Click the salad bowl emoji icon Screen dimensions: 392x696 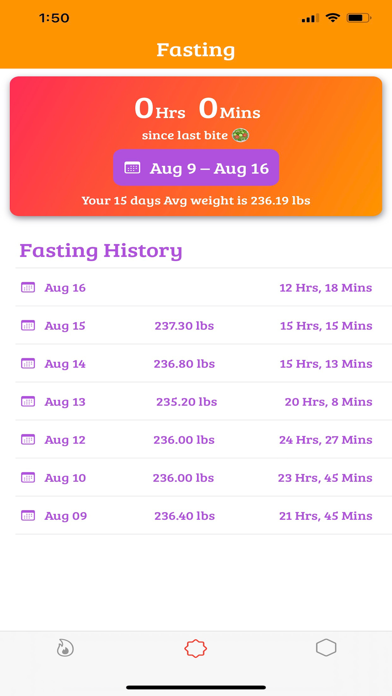point(241,135)
